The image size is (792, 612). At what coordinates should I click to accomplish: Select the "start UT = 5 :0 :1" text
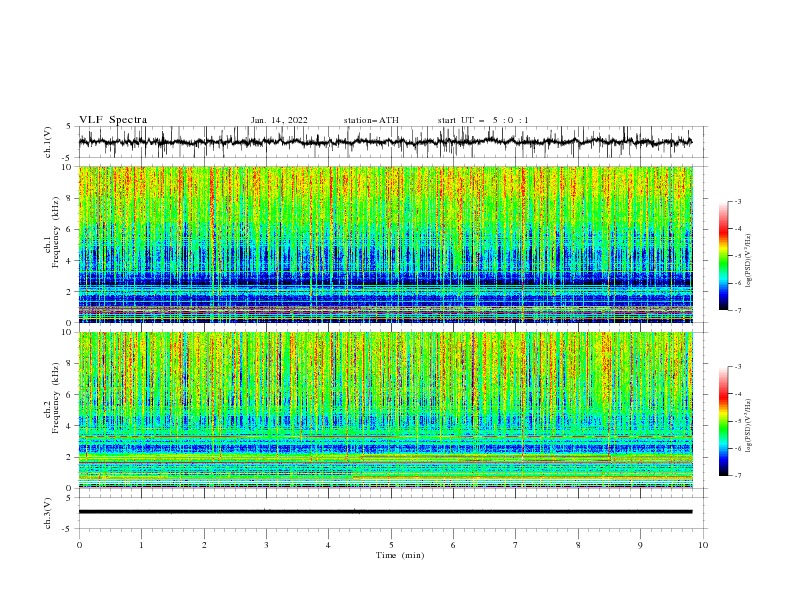click(483, 120)
